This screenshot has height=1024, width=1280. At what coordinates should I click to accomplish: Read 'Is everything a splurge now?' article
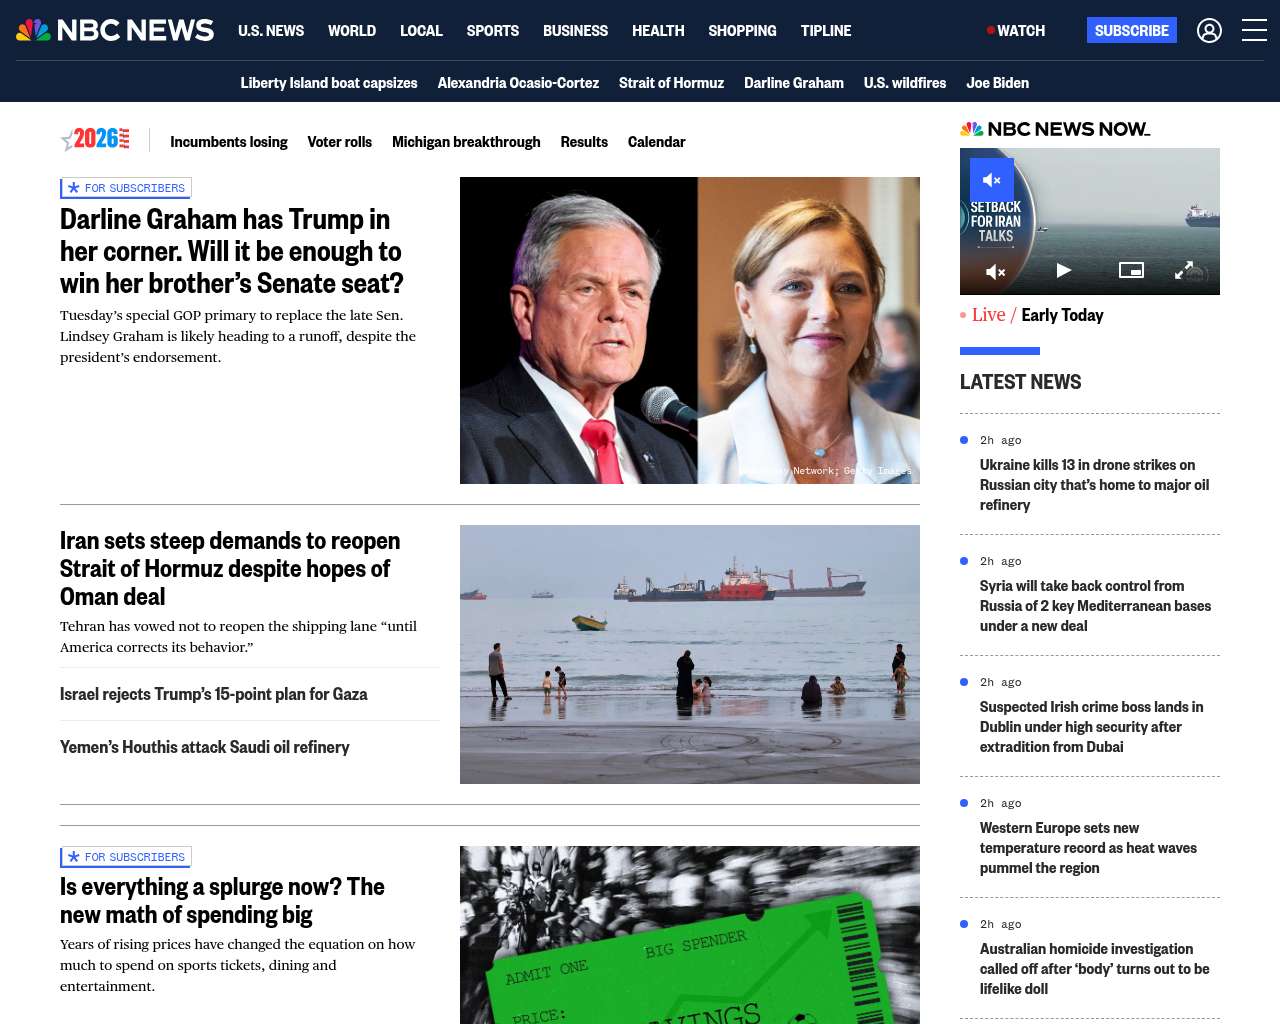(222, 900)
